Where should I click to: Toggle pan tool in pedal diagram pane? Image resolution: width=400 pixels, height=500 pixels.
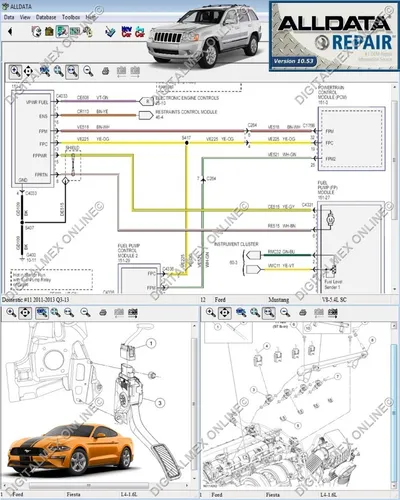click(26, 313)
